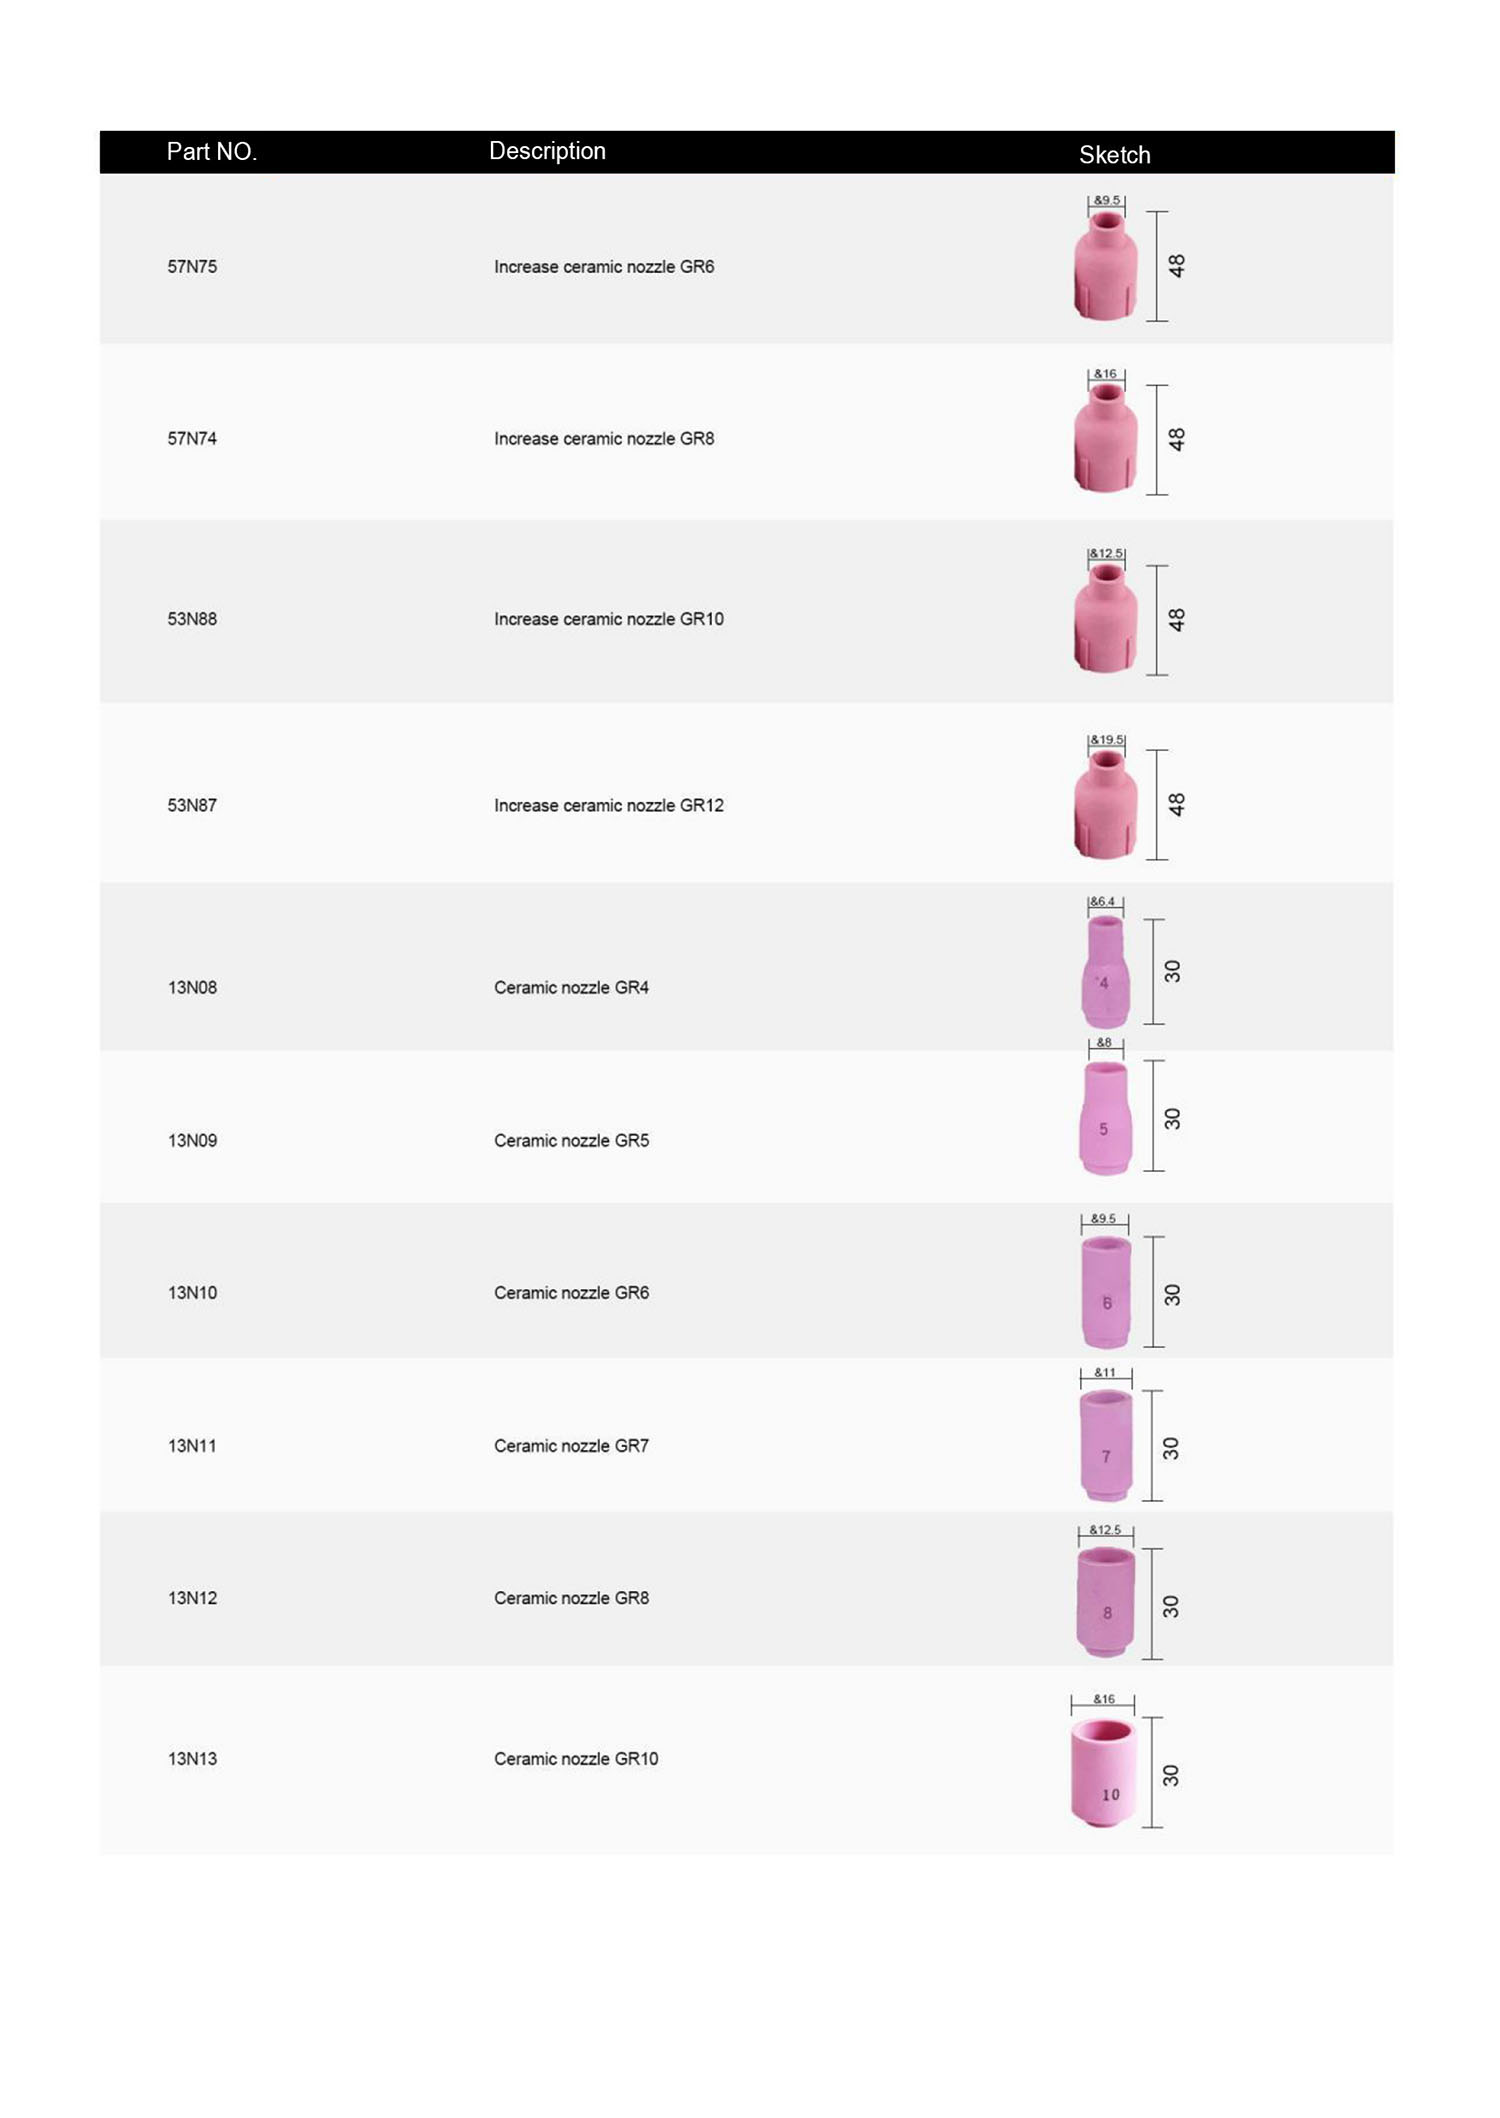Select the 53N88 nozzle sketch

1105,619
